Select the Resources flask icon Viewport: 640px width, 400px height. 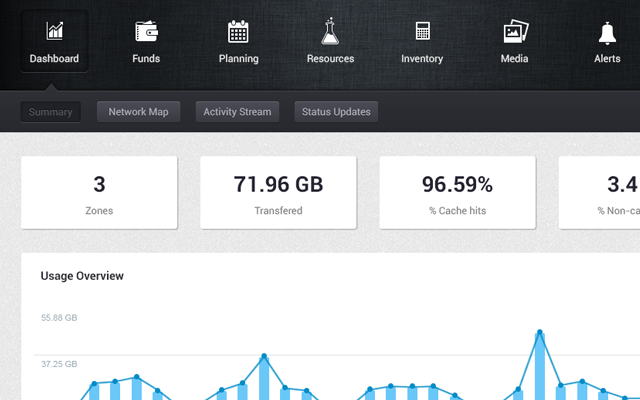coord(330,31)
